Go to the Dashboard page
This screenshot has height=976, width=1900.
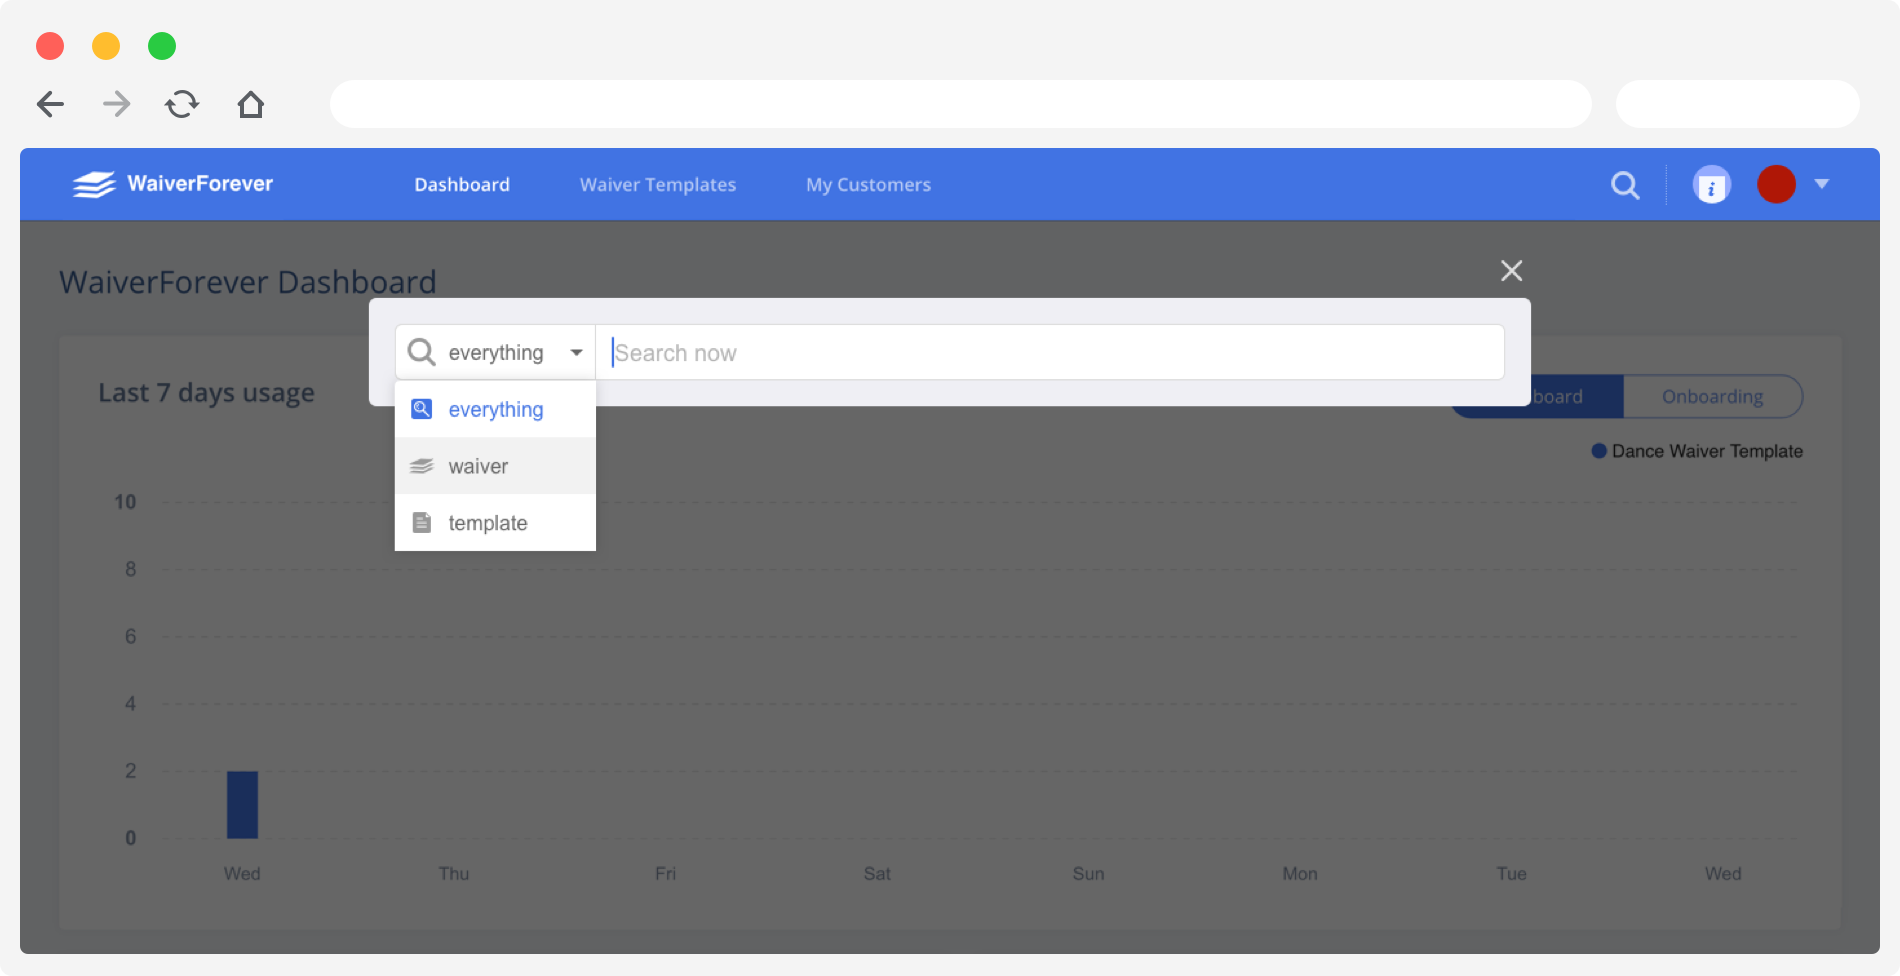(x=462, y=184)
